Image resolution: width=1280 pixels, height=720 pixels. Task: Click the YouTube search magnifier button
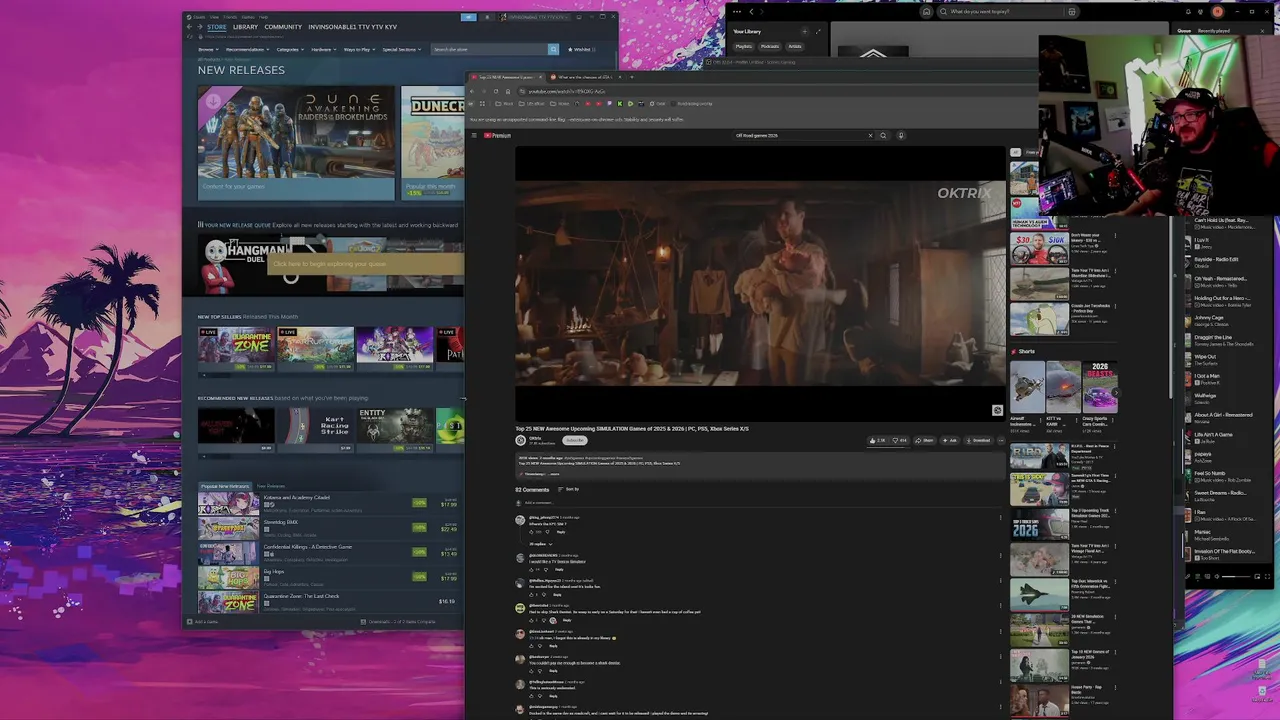(883, 135)
